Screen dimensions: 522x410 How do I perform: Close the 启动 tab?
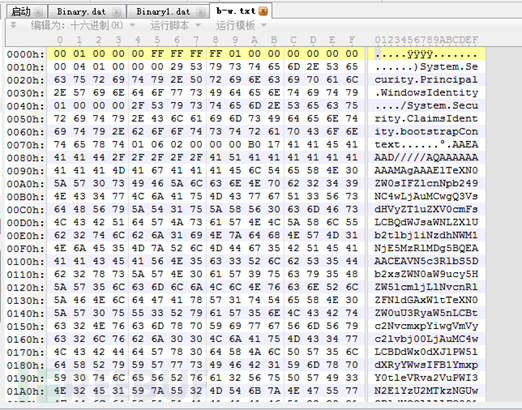click(39, 12)
